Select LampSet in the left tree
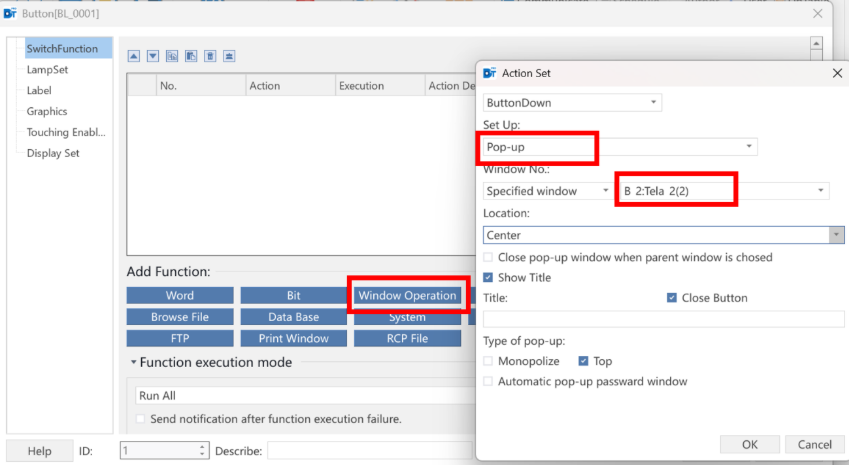Image resolution: width=849 pixels, height=465 pixels. coord(47,69)
